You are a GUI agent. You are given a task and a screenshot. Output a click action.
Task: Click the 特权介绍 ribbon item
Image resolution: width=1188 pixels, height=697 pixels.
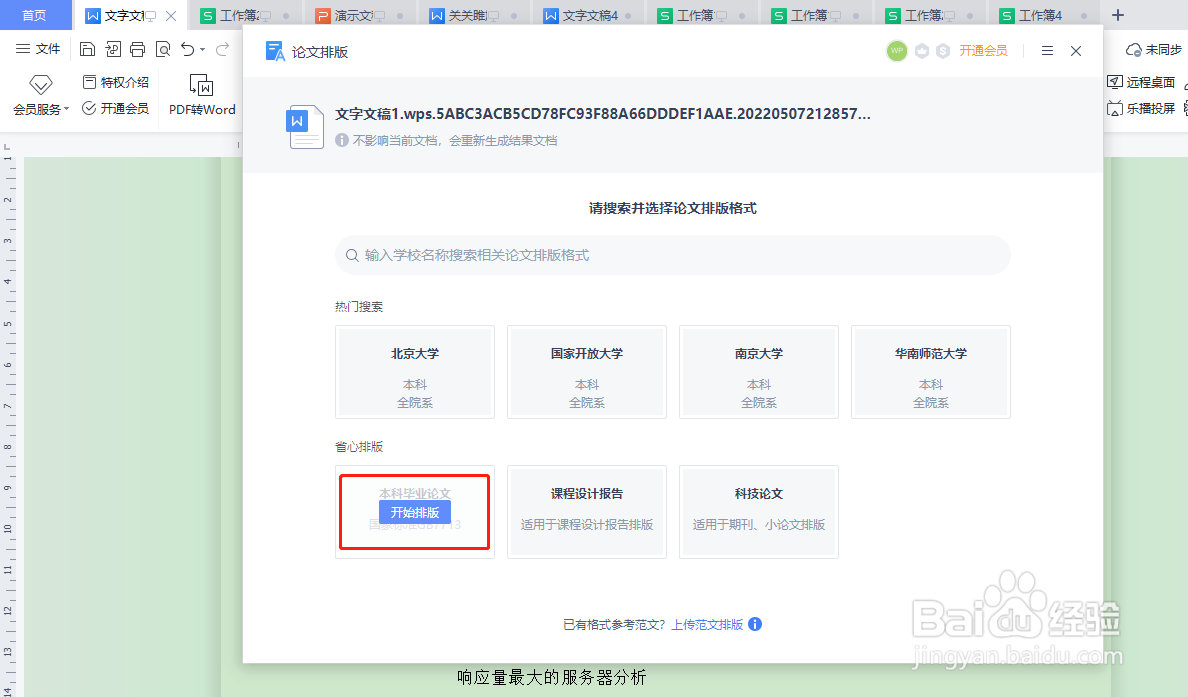point(116,82)
